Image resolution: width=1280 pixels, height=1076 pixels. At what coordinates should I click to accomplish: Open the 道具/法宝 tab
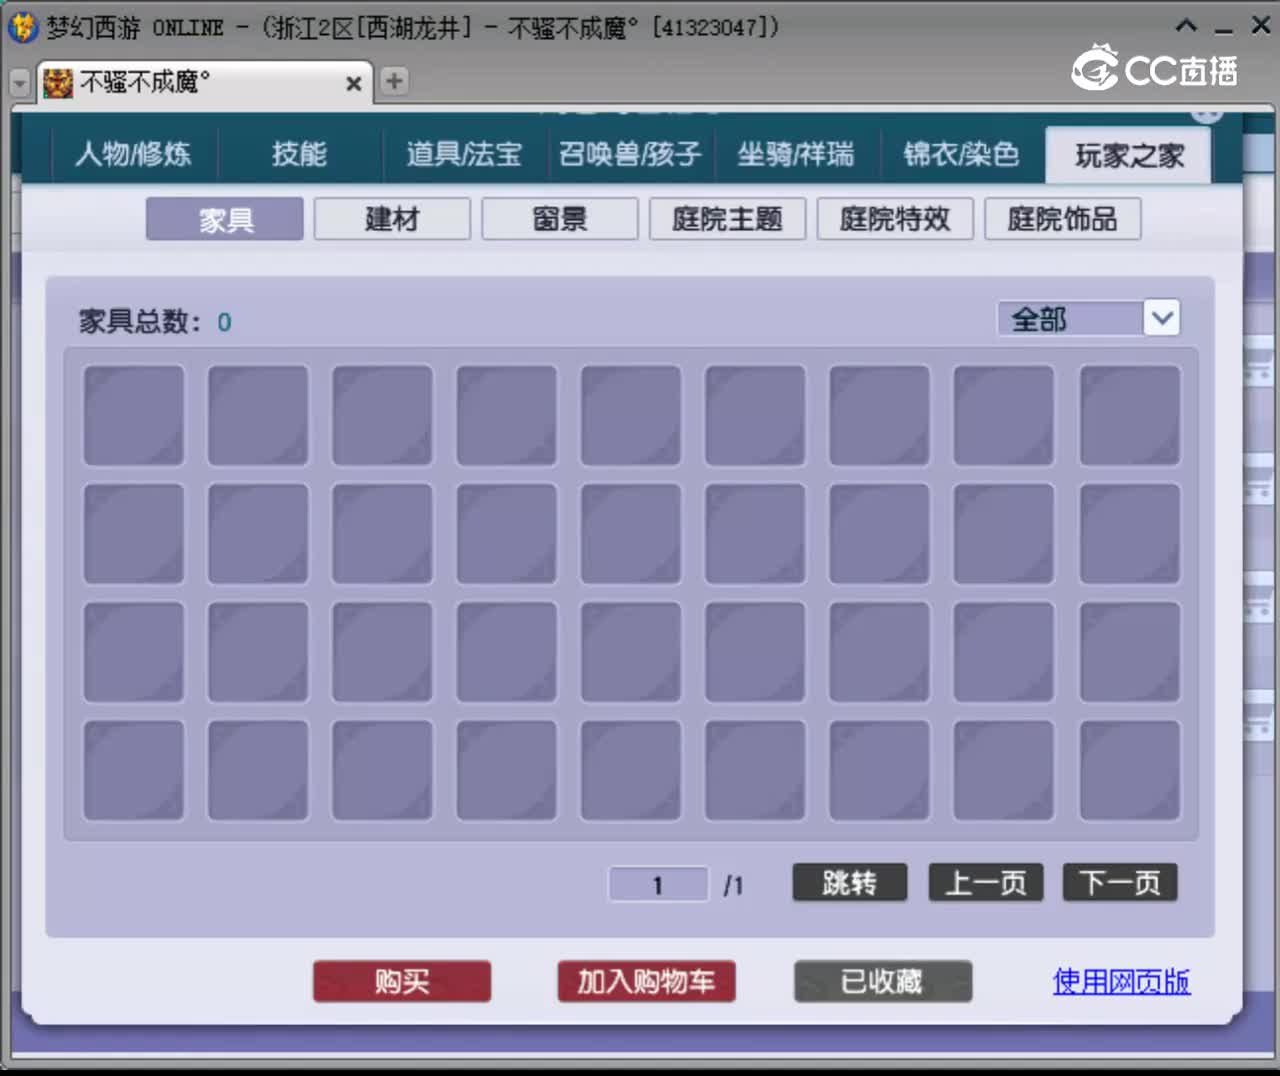tap(464, 154)
